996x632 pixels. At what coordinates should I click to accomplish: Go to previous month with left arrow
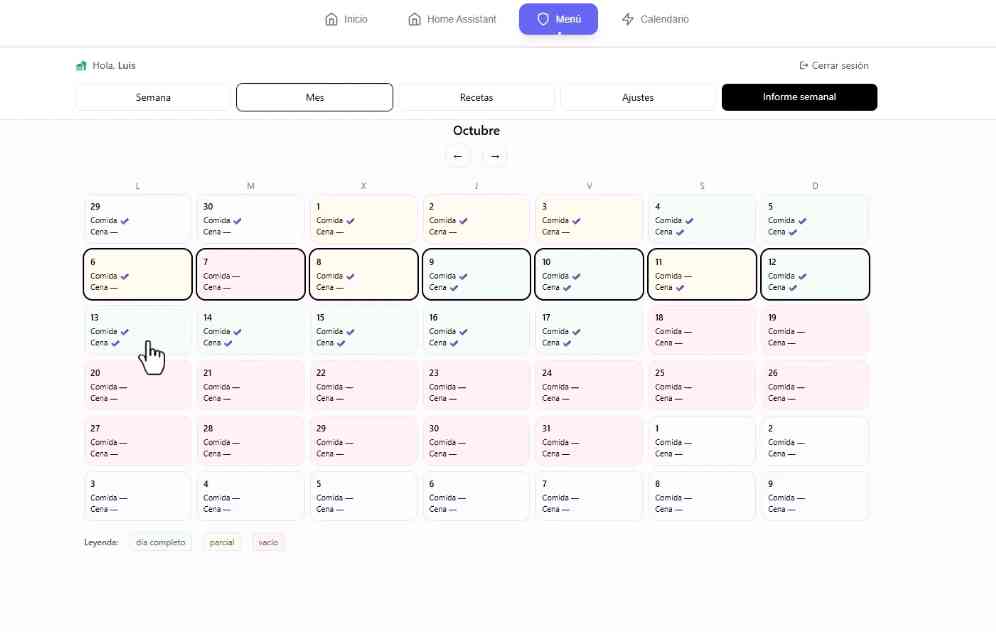pyautogui.click(x=458, y=156)
